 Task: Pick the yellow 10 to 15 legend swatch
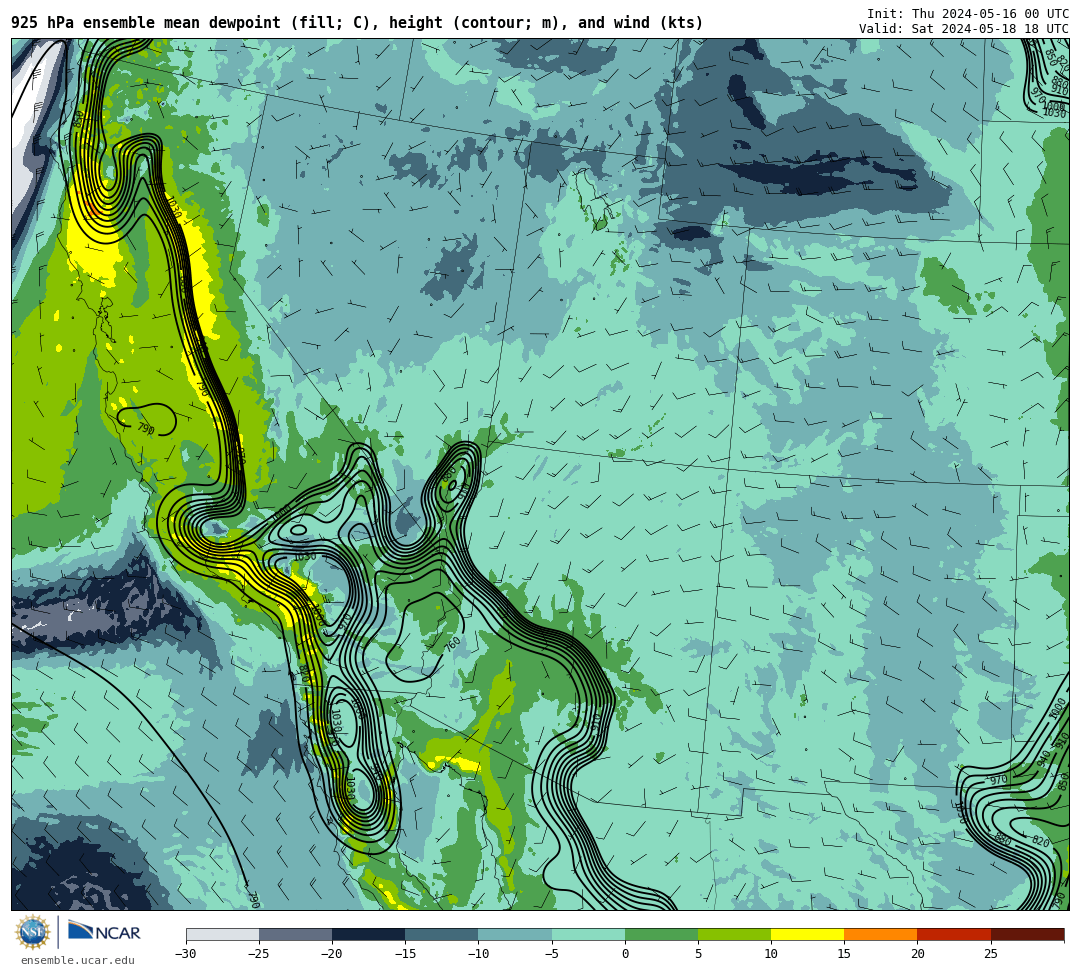(807, 934)
